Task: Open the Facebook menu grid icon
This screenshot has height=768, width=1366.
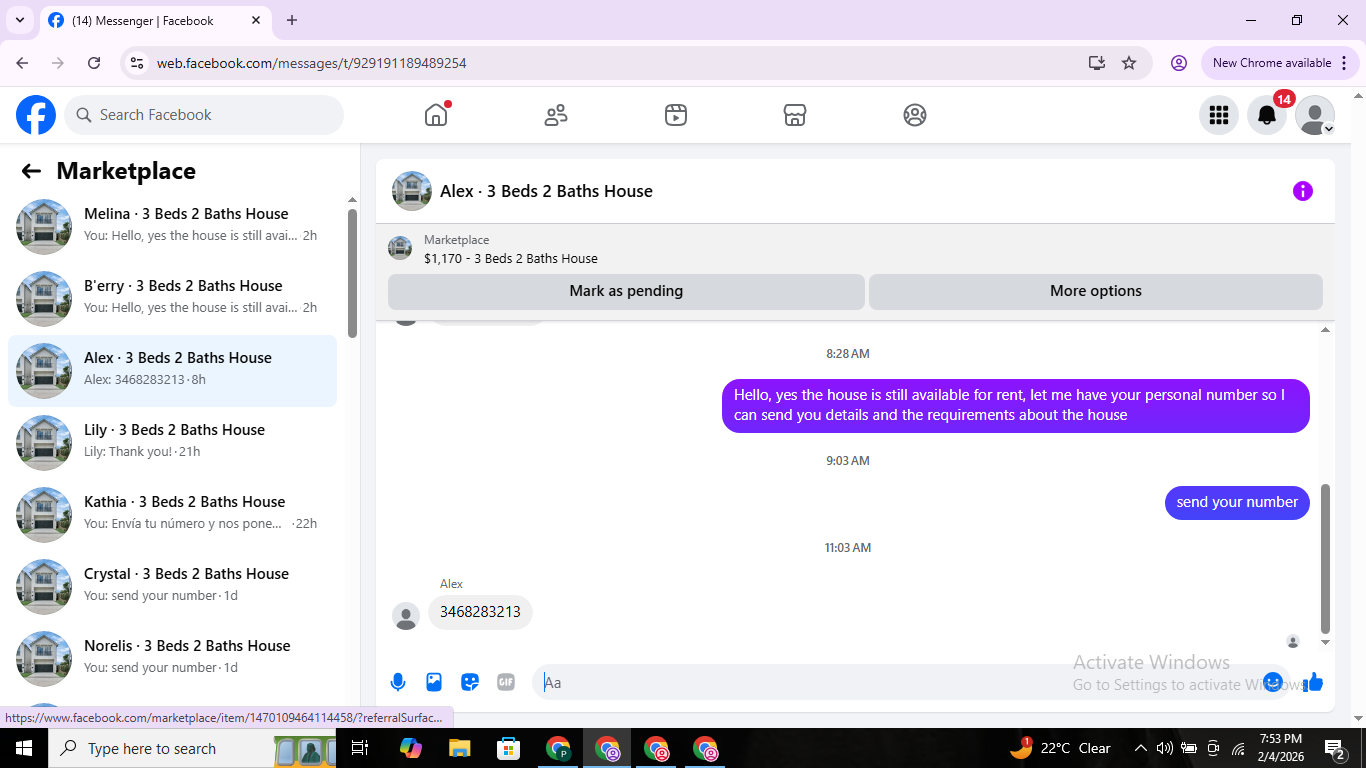Action: pyautogui.click(x=1219, y=115)
